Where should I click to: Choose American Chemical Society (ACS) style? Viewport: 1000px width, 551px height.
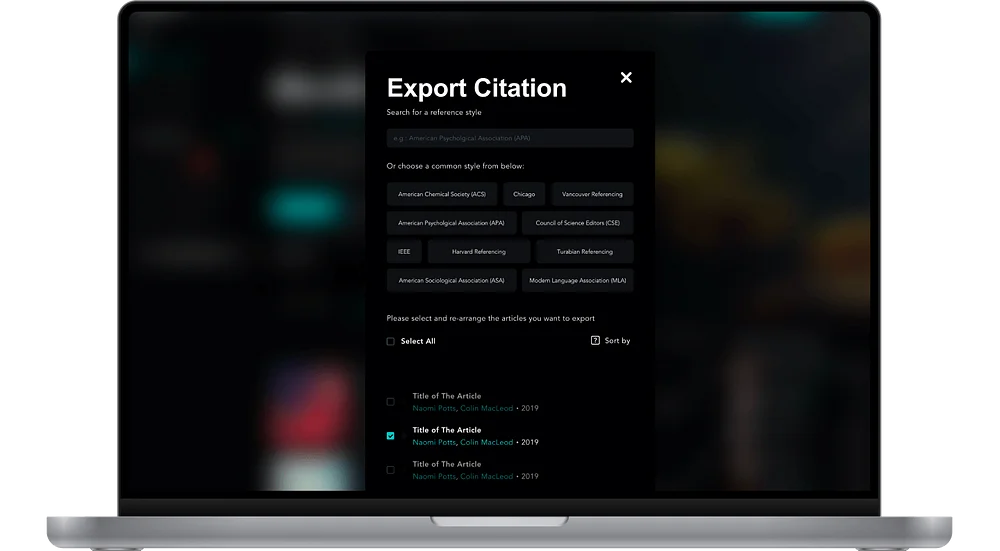[x=442, y=194]
